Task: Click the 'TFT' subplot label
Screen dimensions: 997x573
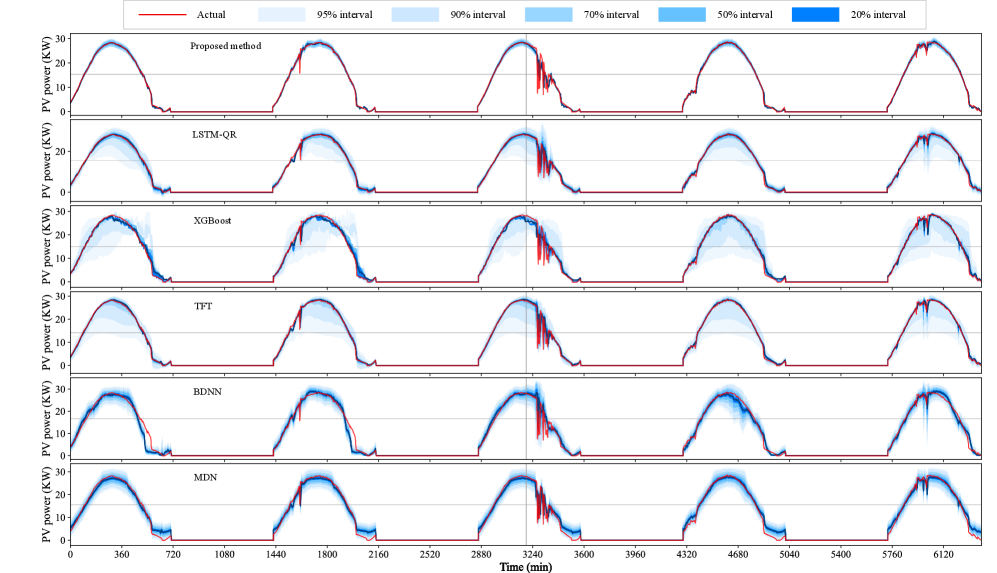Action: point(203,306)
